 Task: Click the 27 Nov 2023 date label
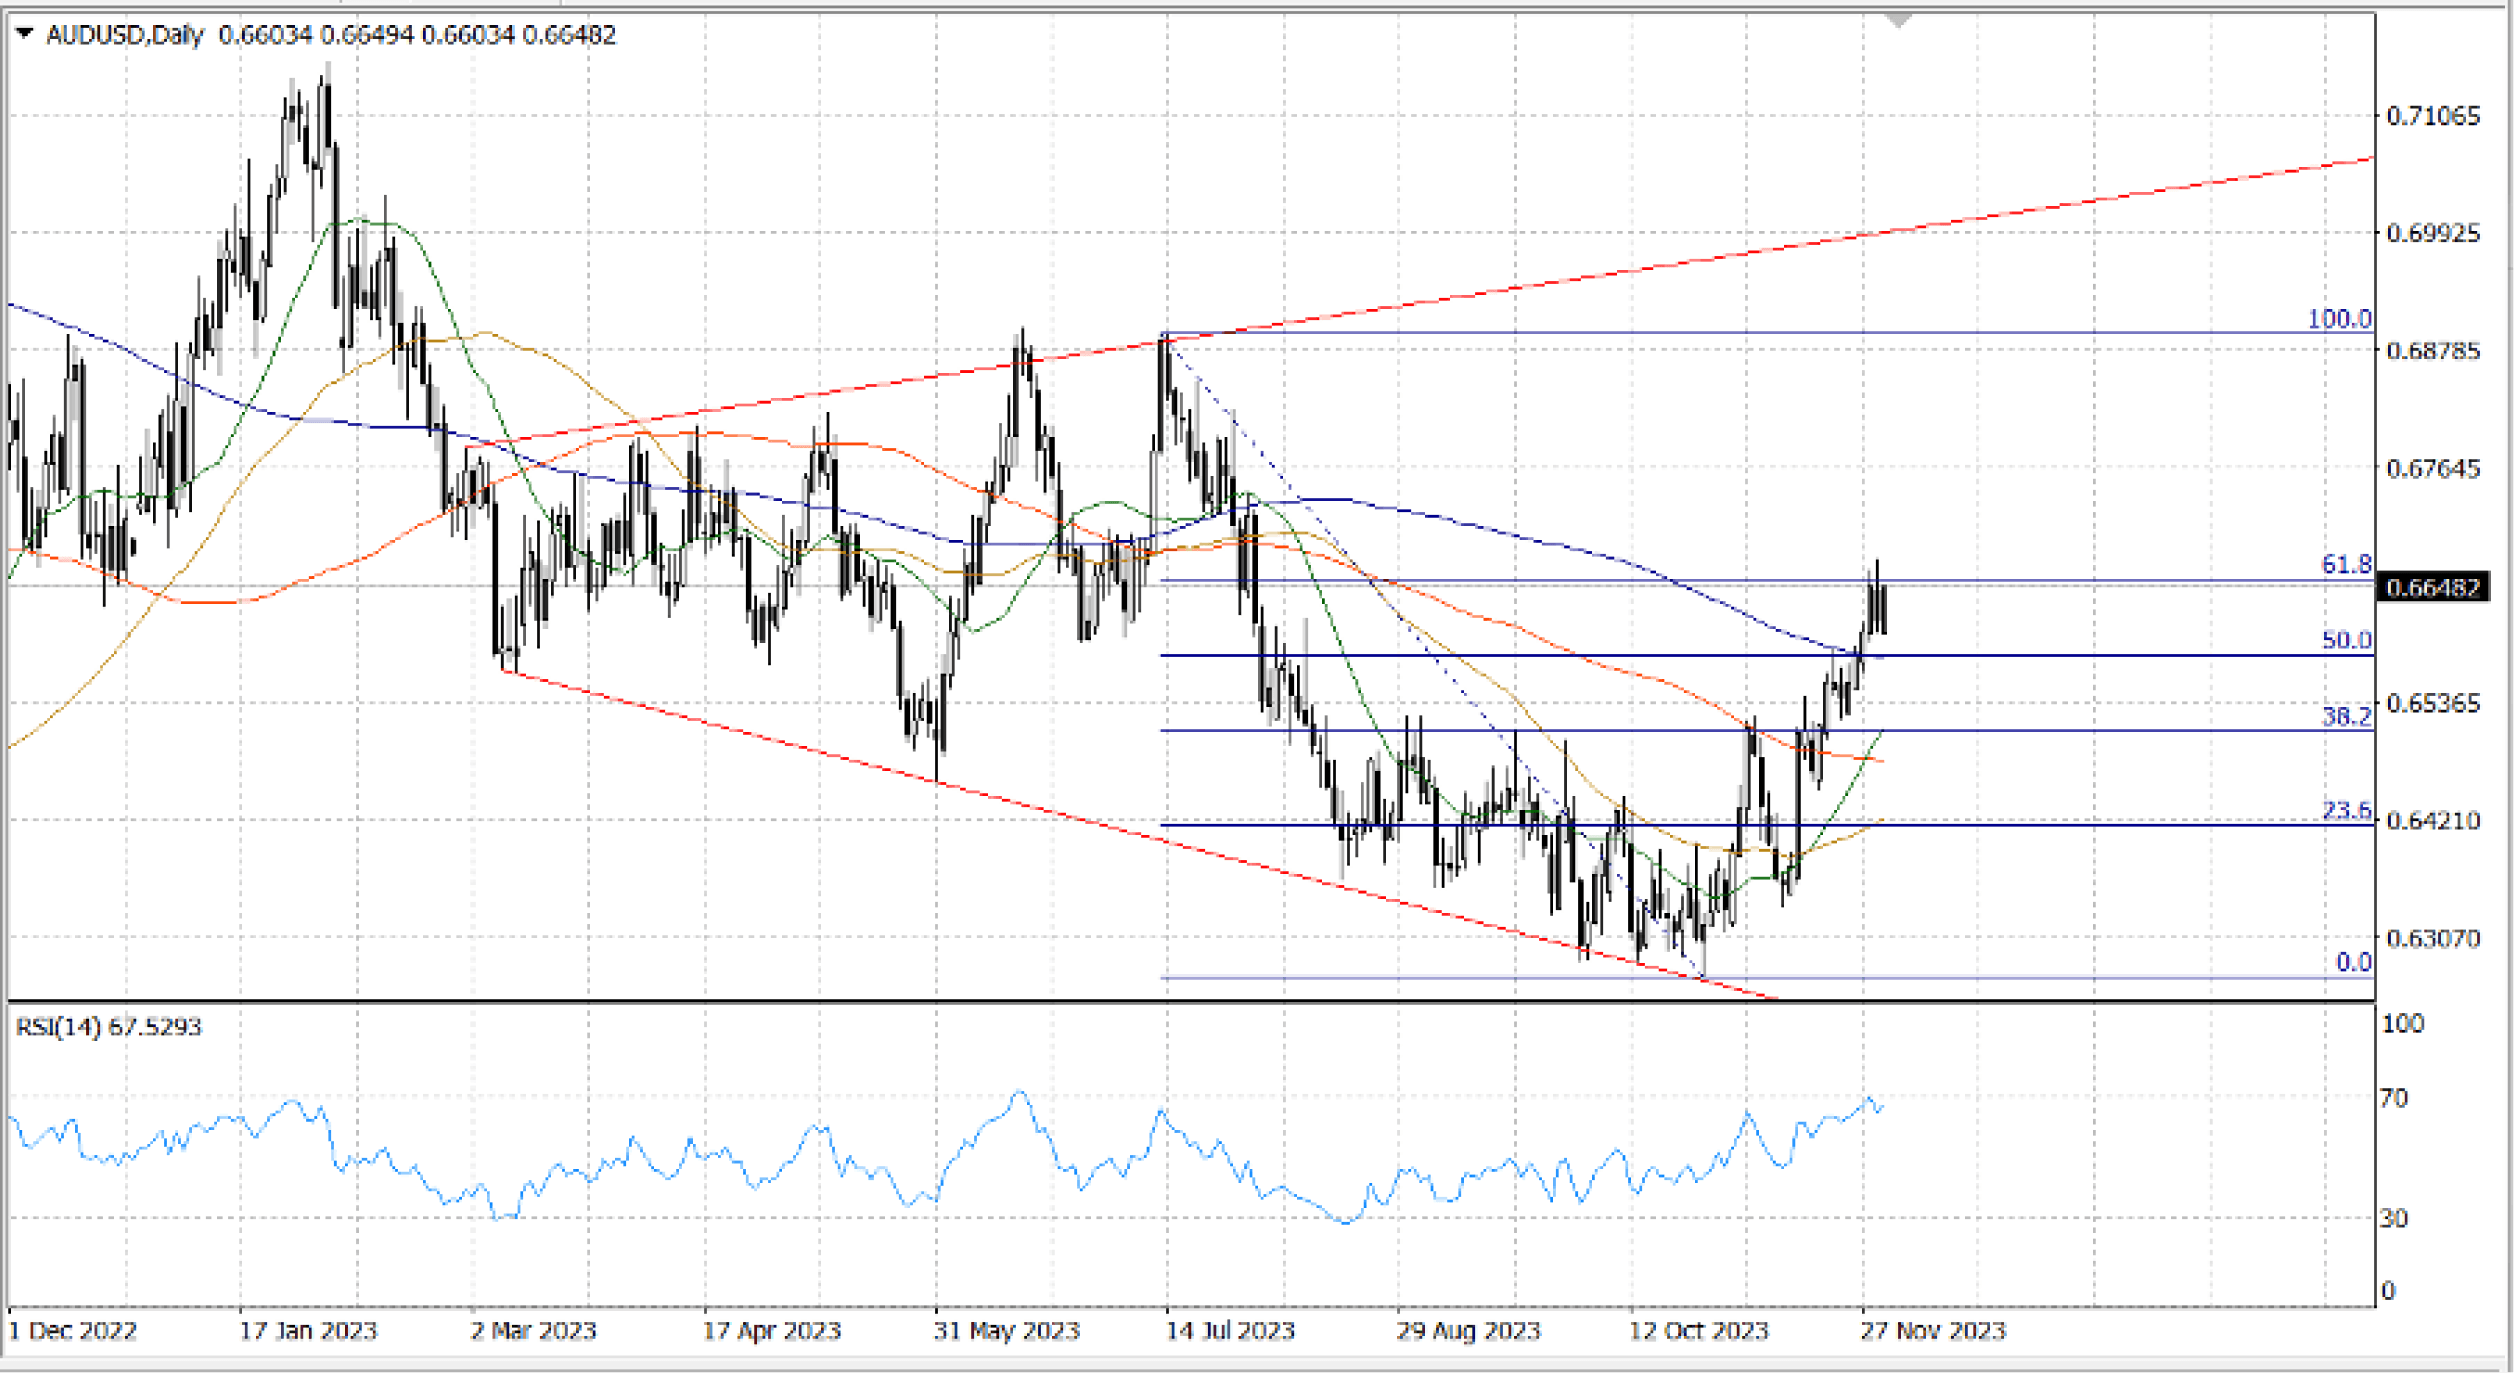pyautogui.click(x=1932, y=1331)
